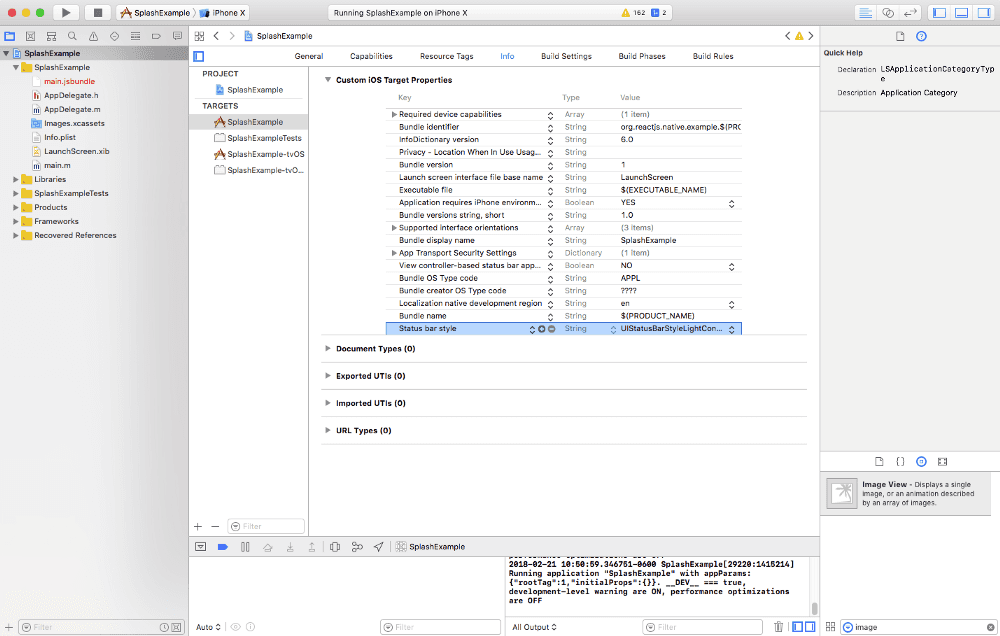This screenshot has width=1000, height=636.
Task: Open the Project navigator folder icon
Action: (10, 36)
